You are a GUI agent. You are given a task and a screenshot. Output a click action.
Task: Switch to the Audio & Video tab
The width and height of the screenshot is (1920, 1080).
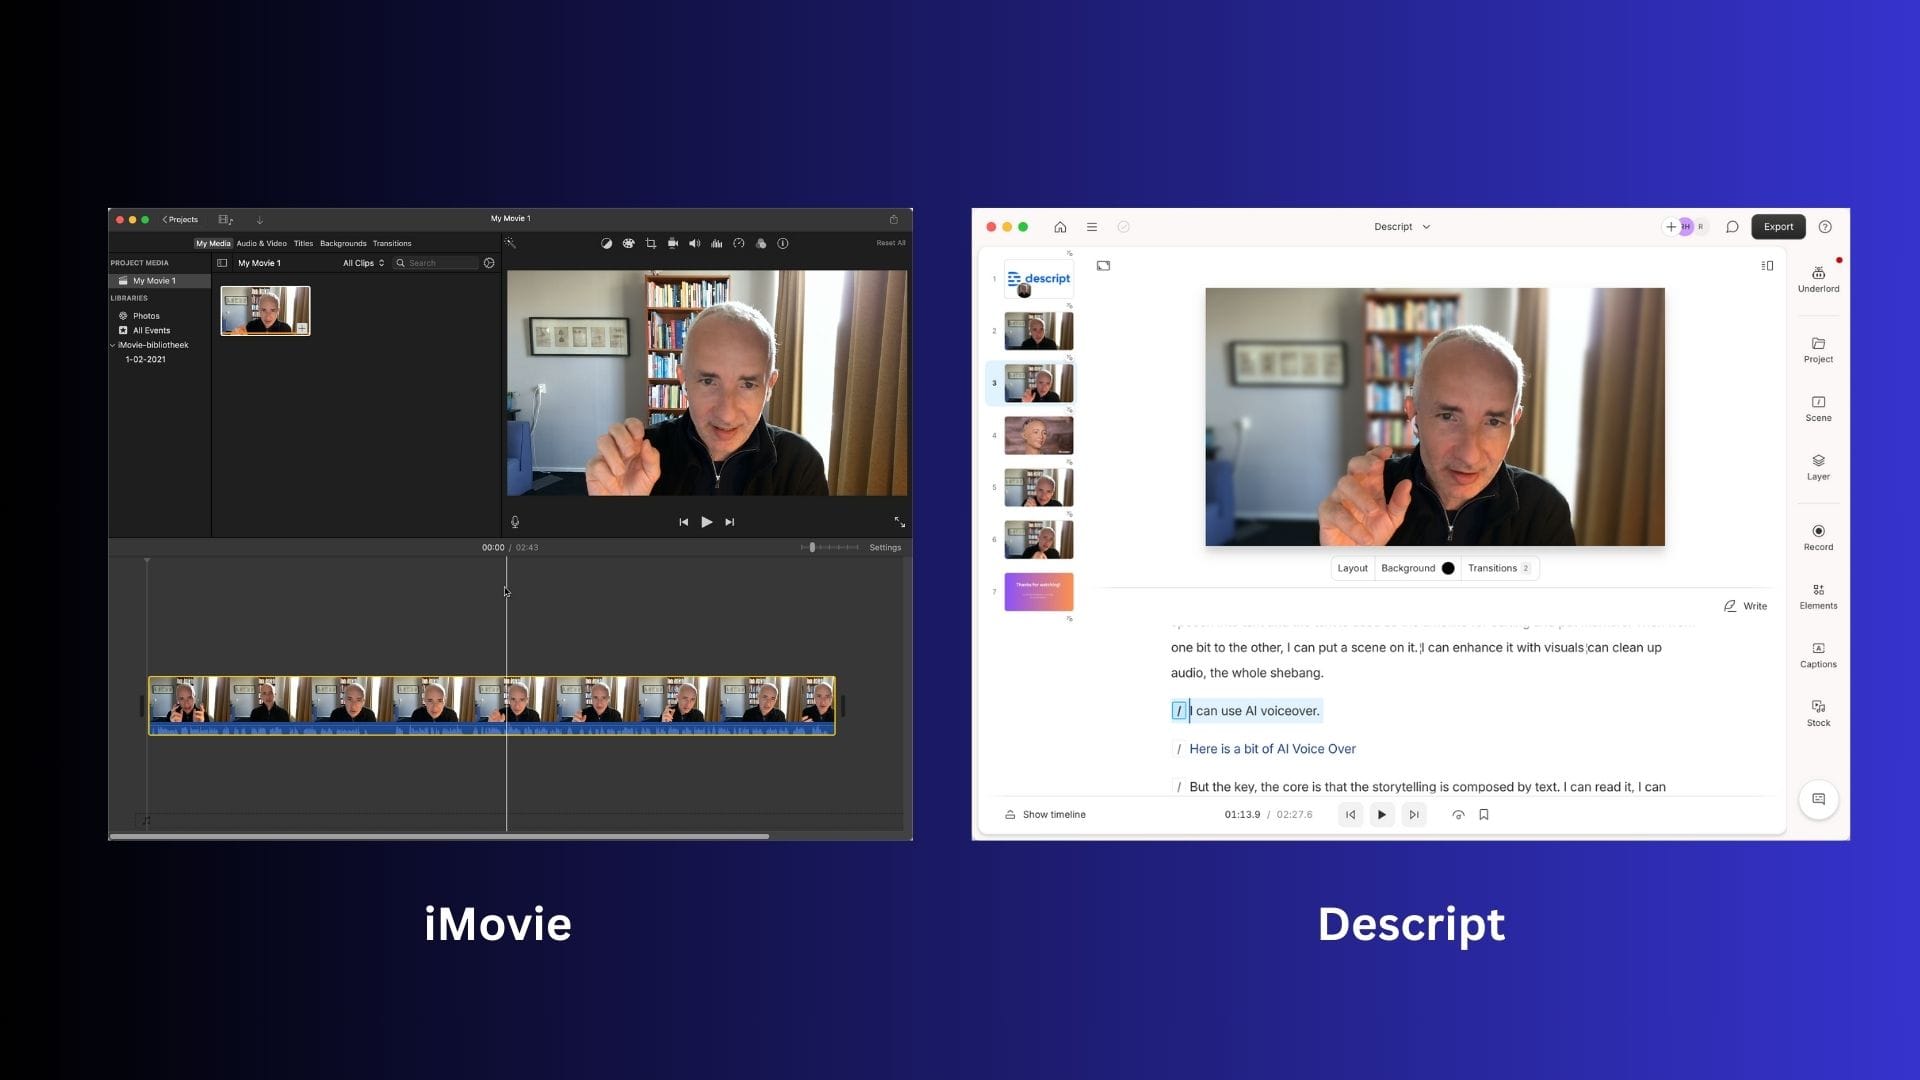coord(261,243)
